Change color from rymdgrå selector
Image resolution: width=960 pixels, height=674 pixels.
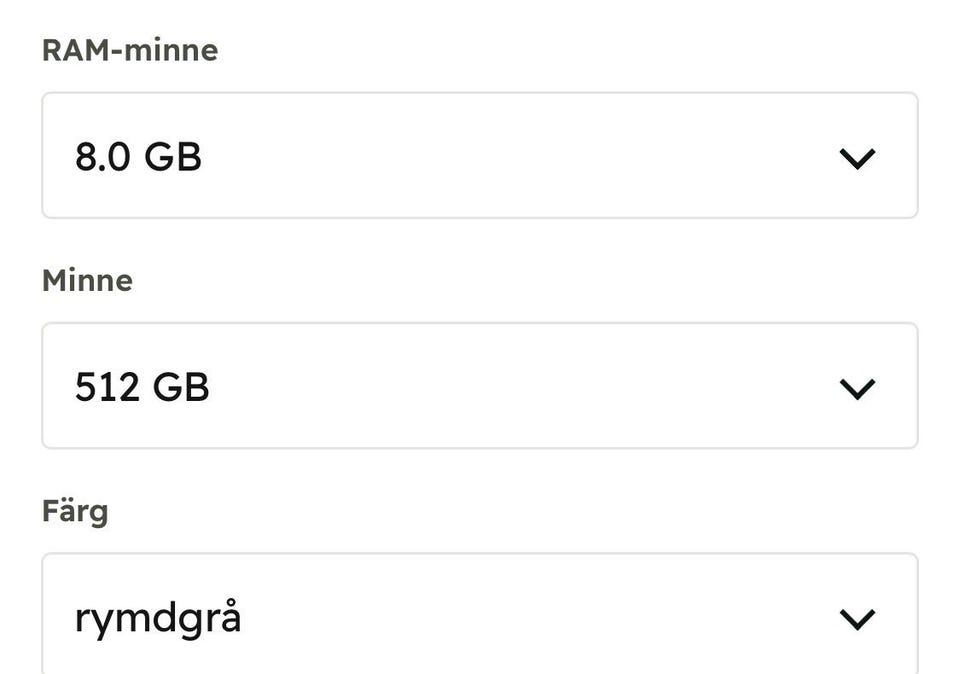click(480, 614)
